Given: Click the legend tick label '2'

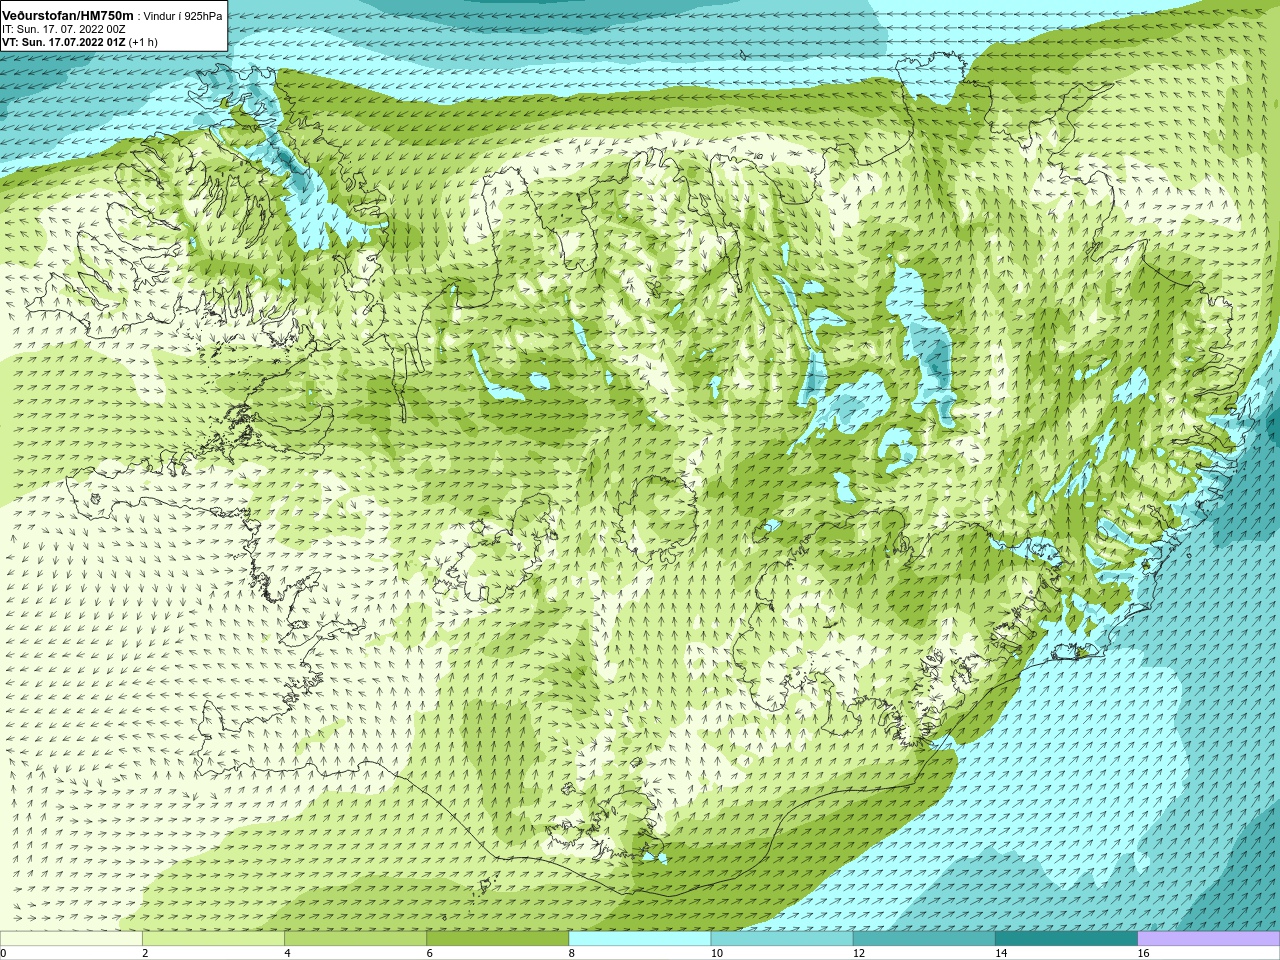Looking at the screenshot, I should [x=145, y=953].
